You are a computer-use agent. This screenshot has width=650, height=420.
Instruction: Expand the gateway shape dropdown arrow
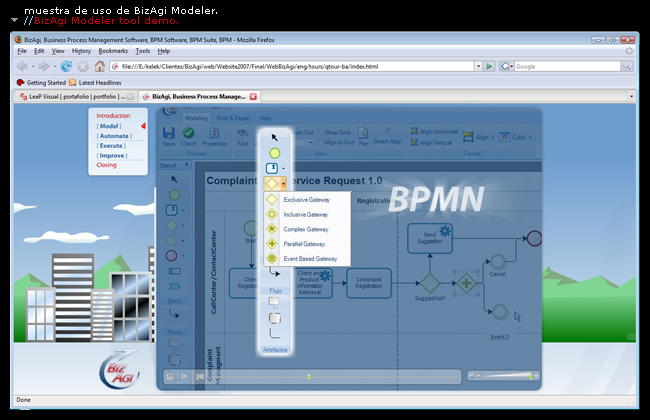[285, 184]
